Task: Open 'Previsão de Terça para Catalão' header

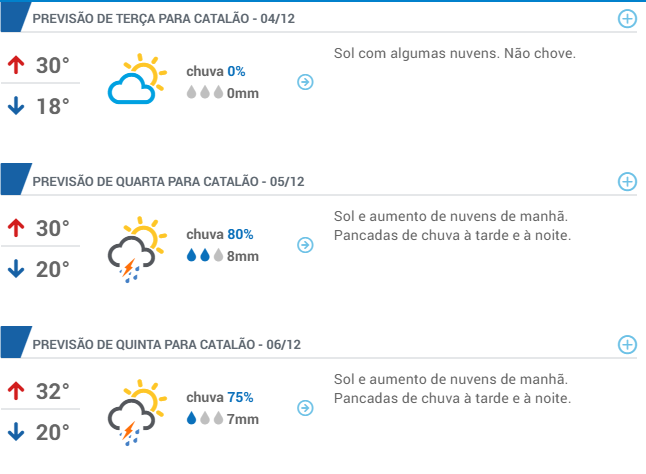Action: 163,19
